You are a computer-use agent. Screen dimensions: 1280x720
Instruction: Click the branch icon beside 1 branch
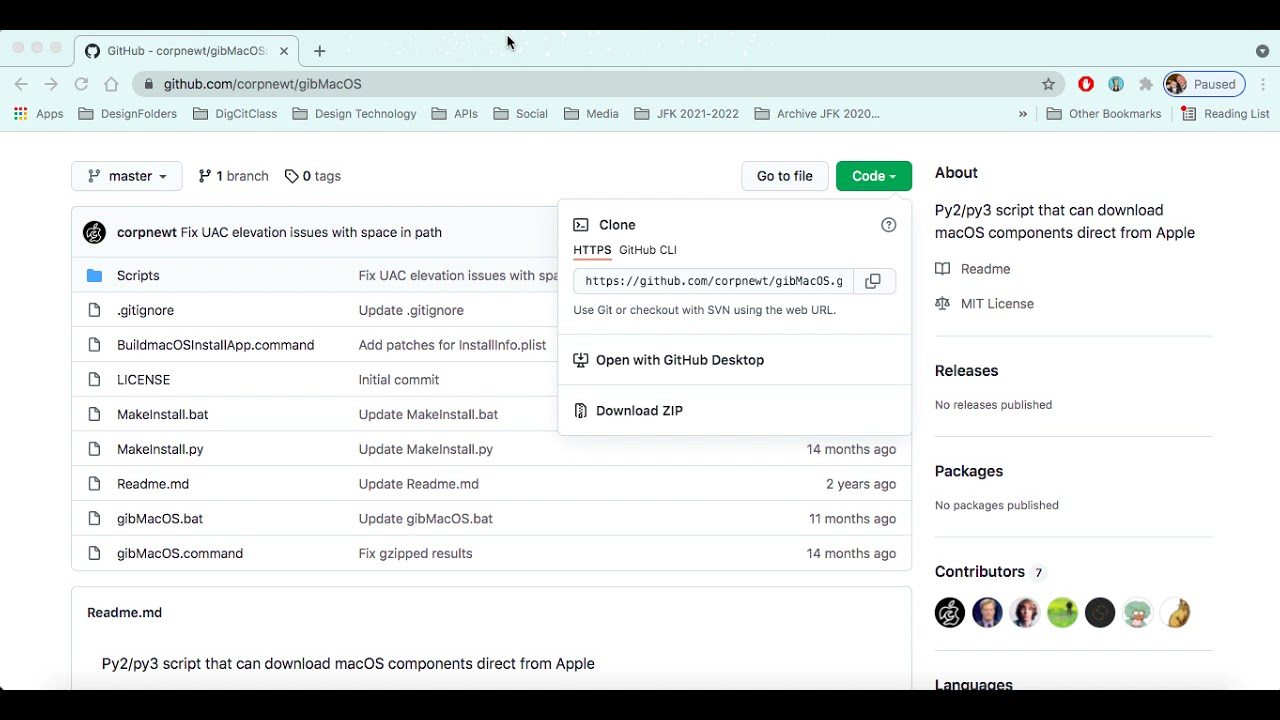tap(205, 176)
